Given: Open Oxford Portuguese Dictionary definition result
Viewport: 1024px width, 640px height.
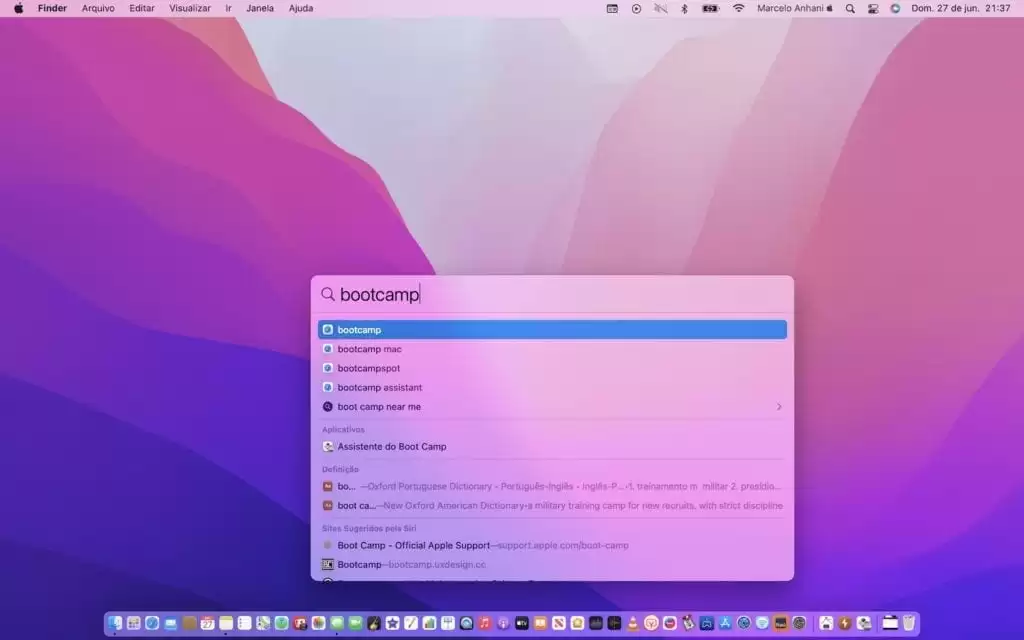Looking at the screenshot, I should (x=552, y=487).
